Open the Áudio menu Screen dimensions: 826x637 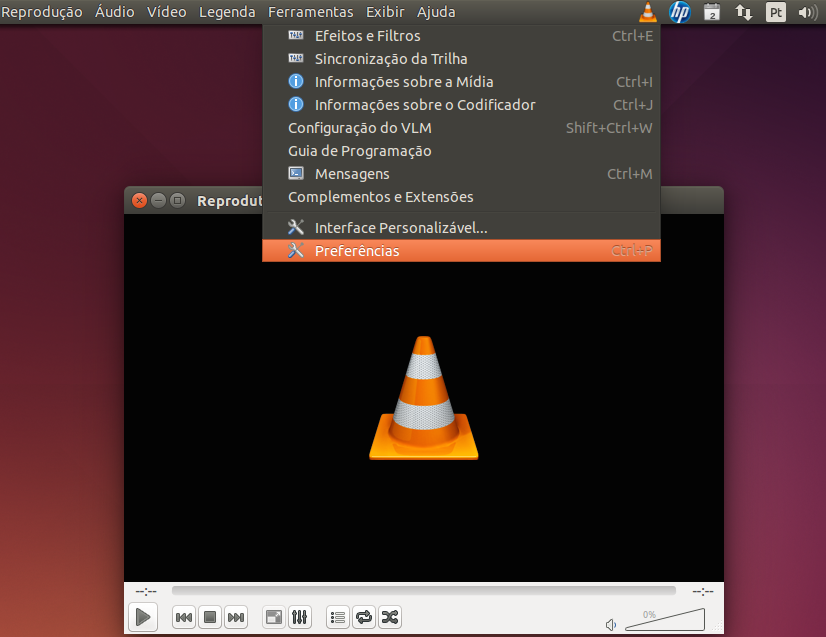(x=114, y=12)
